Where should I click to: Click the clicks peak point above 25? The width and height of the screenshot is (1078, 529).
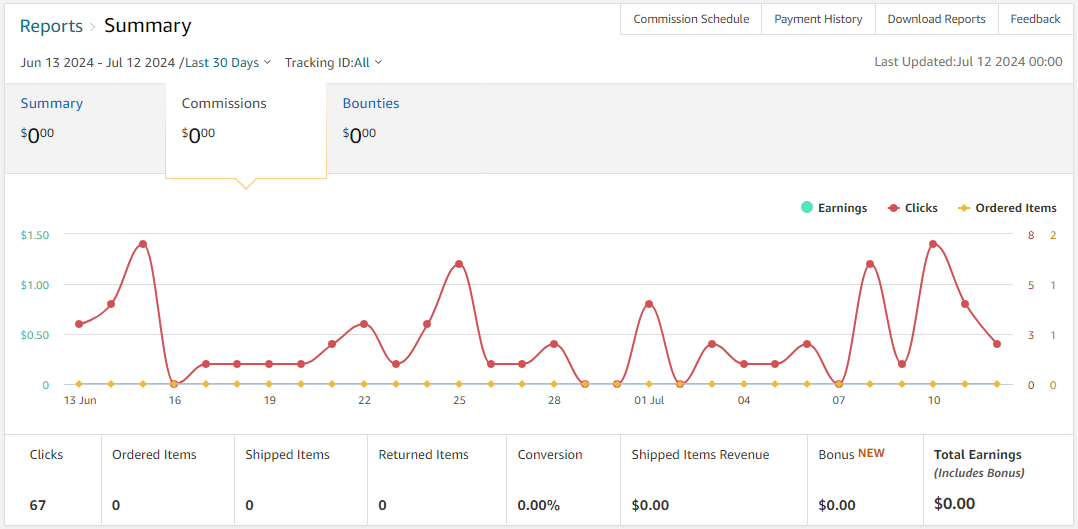[x=459, y=264]
